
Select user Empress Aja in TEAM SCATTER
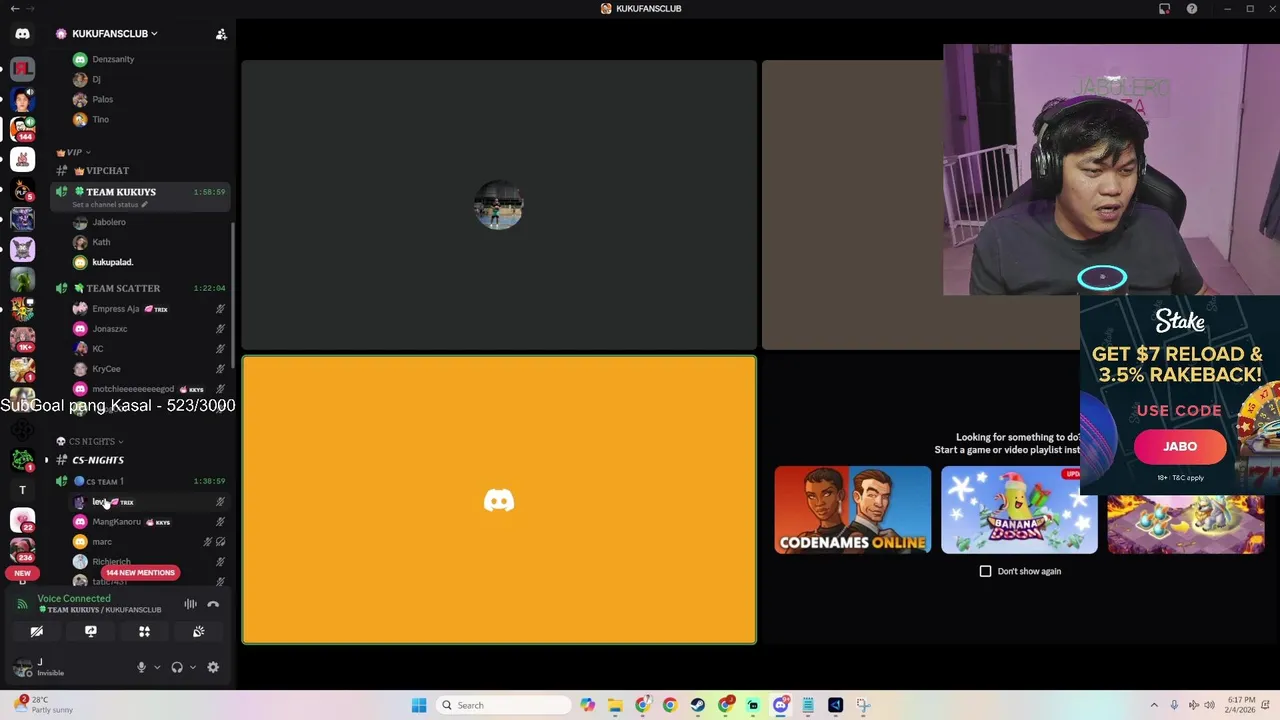150,309
